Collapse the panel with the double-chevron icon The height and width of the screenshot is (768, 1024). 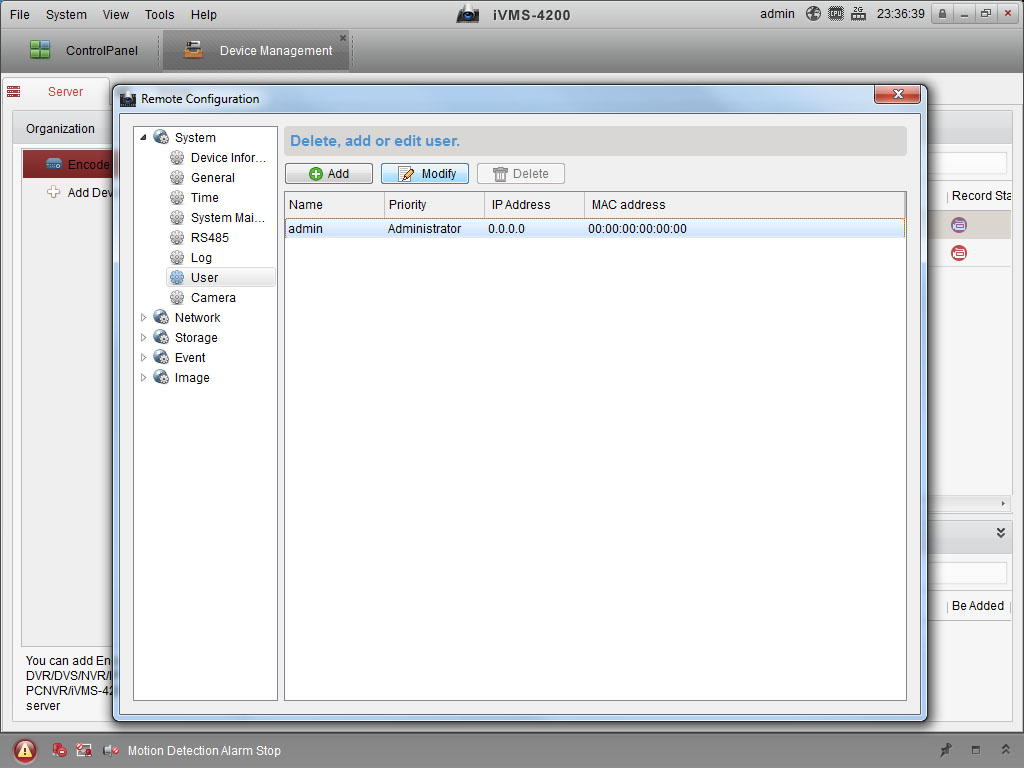tap(1000, 532)
